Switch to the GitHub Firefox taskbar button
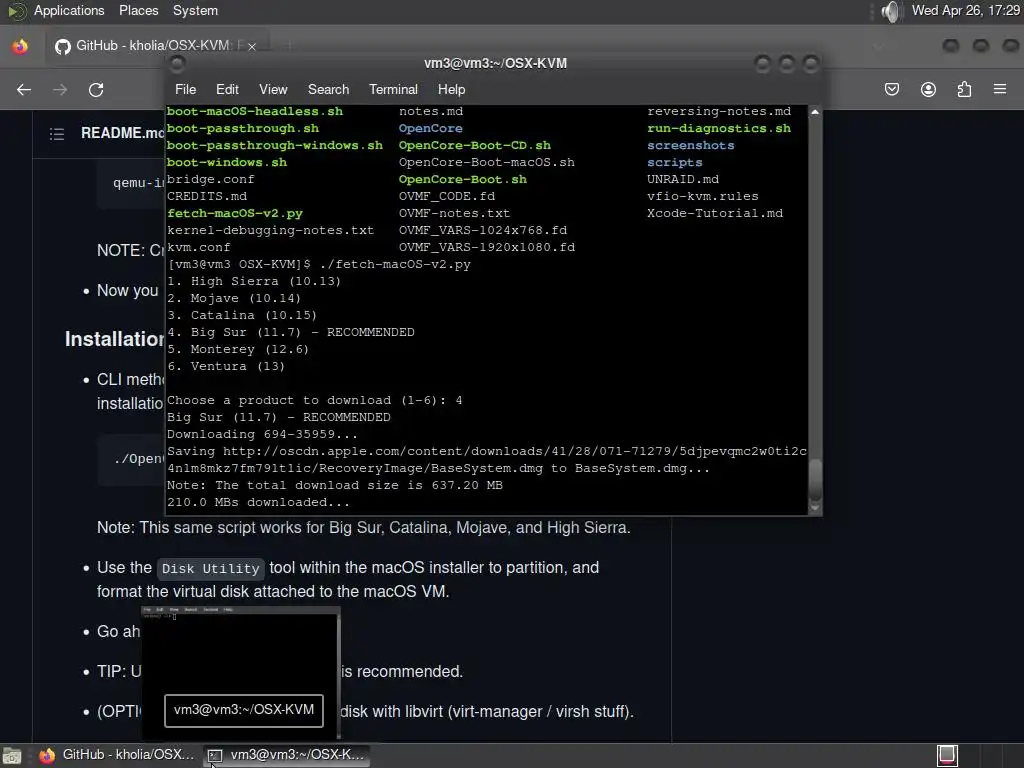This screenshot has width=1024, height=768. [x=117, y=755]
